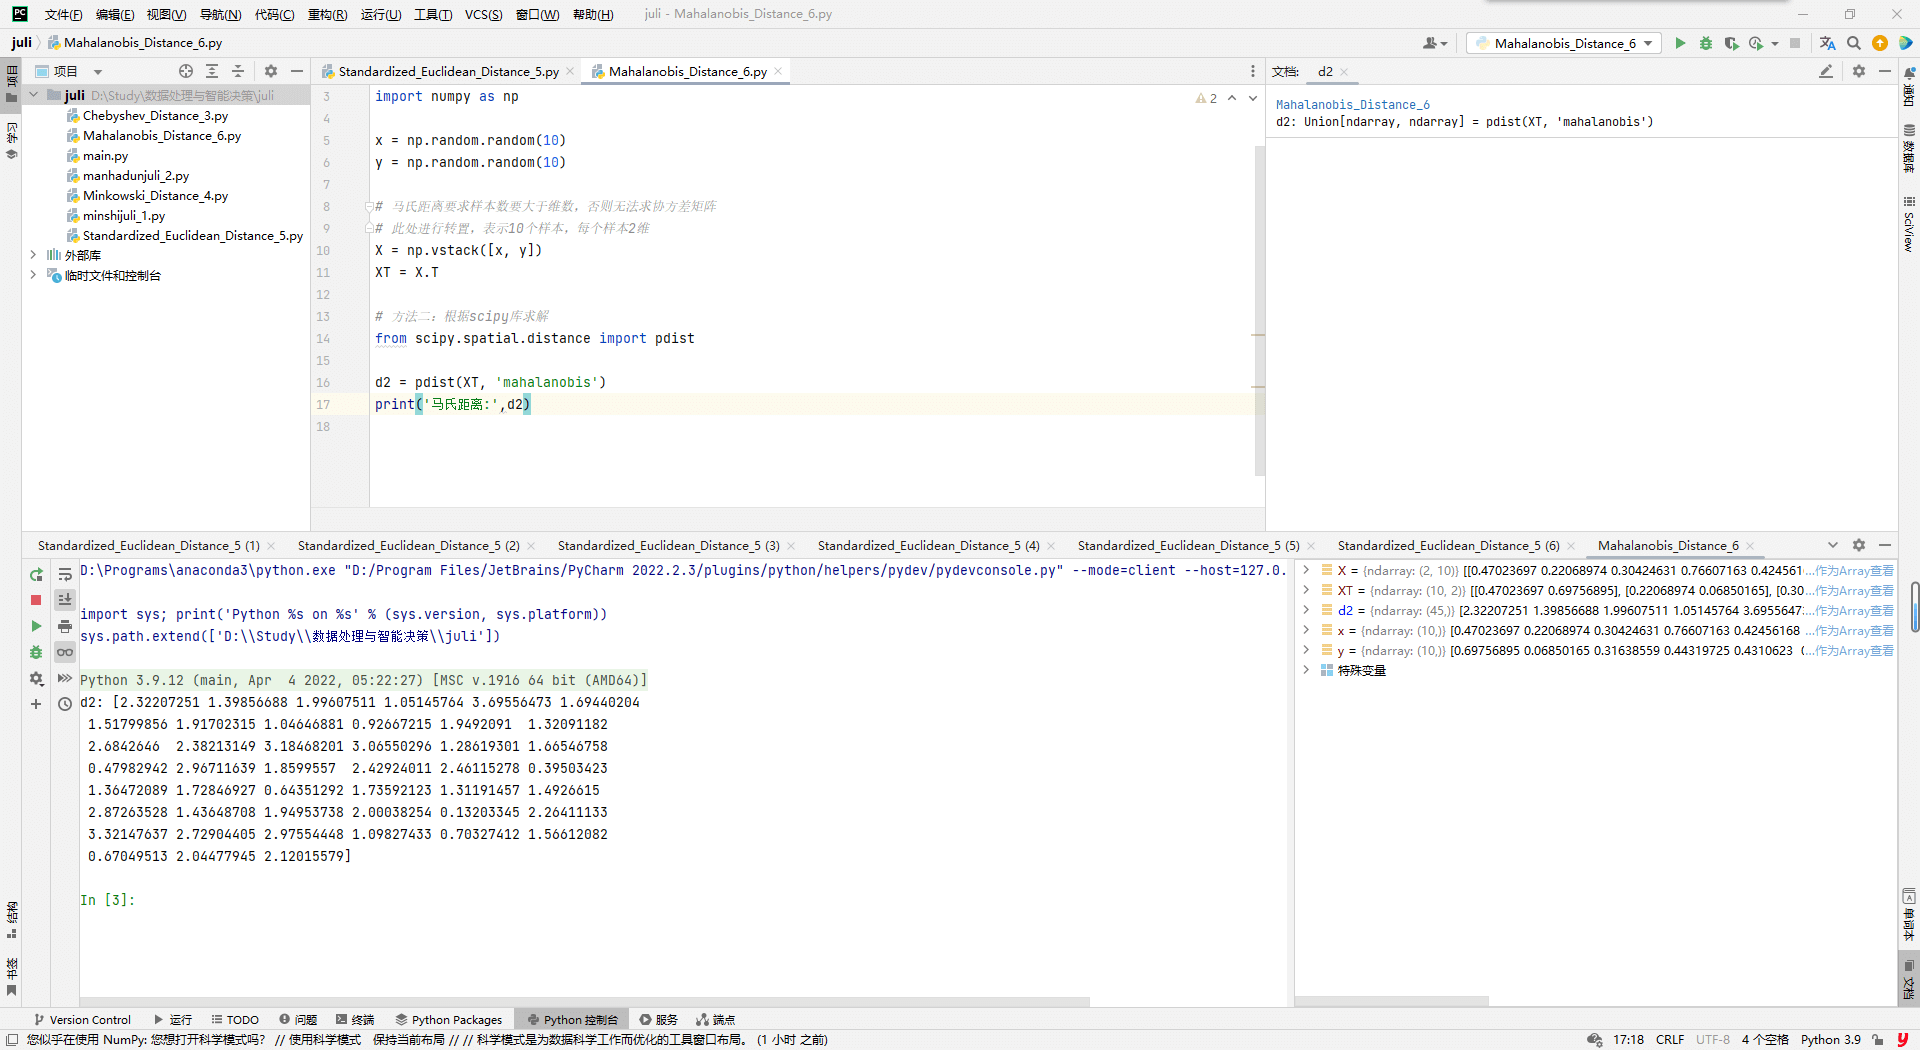Start debugging with the top toolbar bug icon
This screenshot has height=1050, width=1920.
coord(1706,43)
